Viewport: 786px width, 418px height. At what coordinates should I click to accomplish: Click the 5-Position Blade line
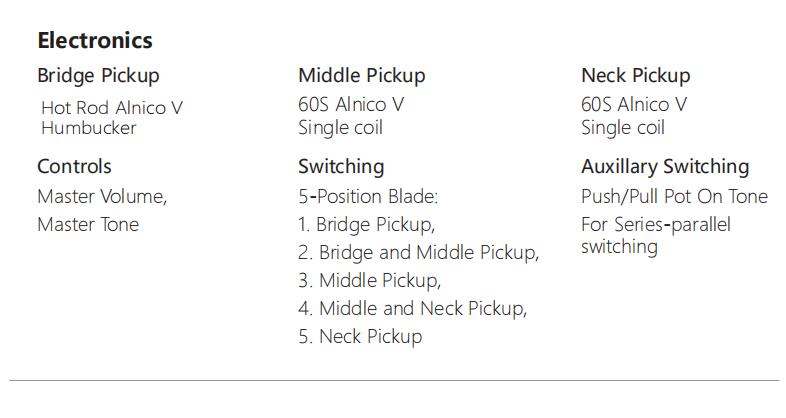click(368, 197)
